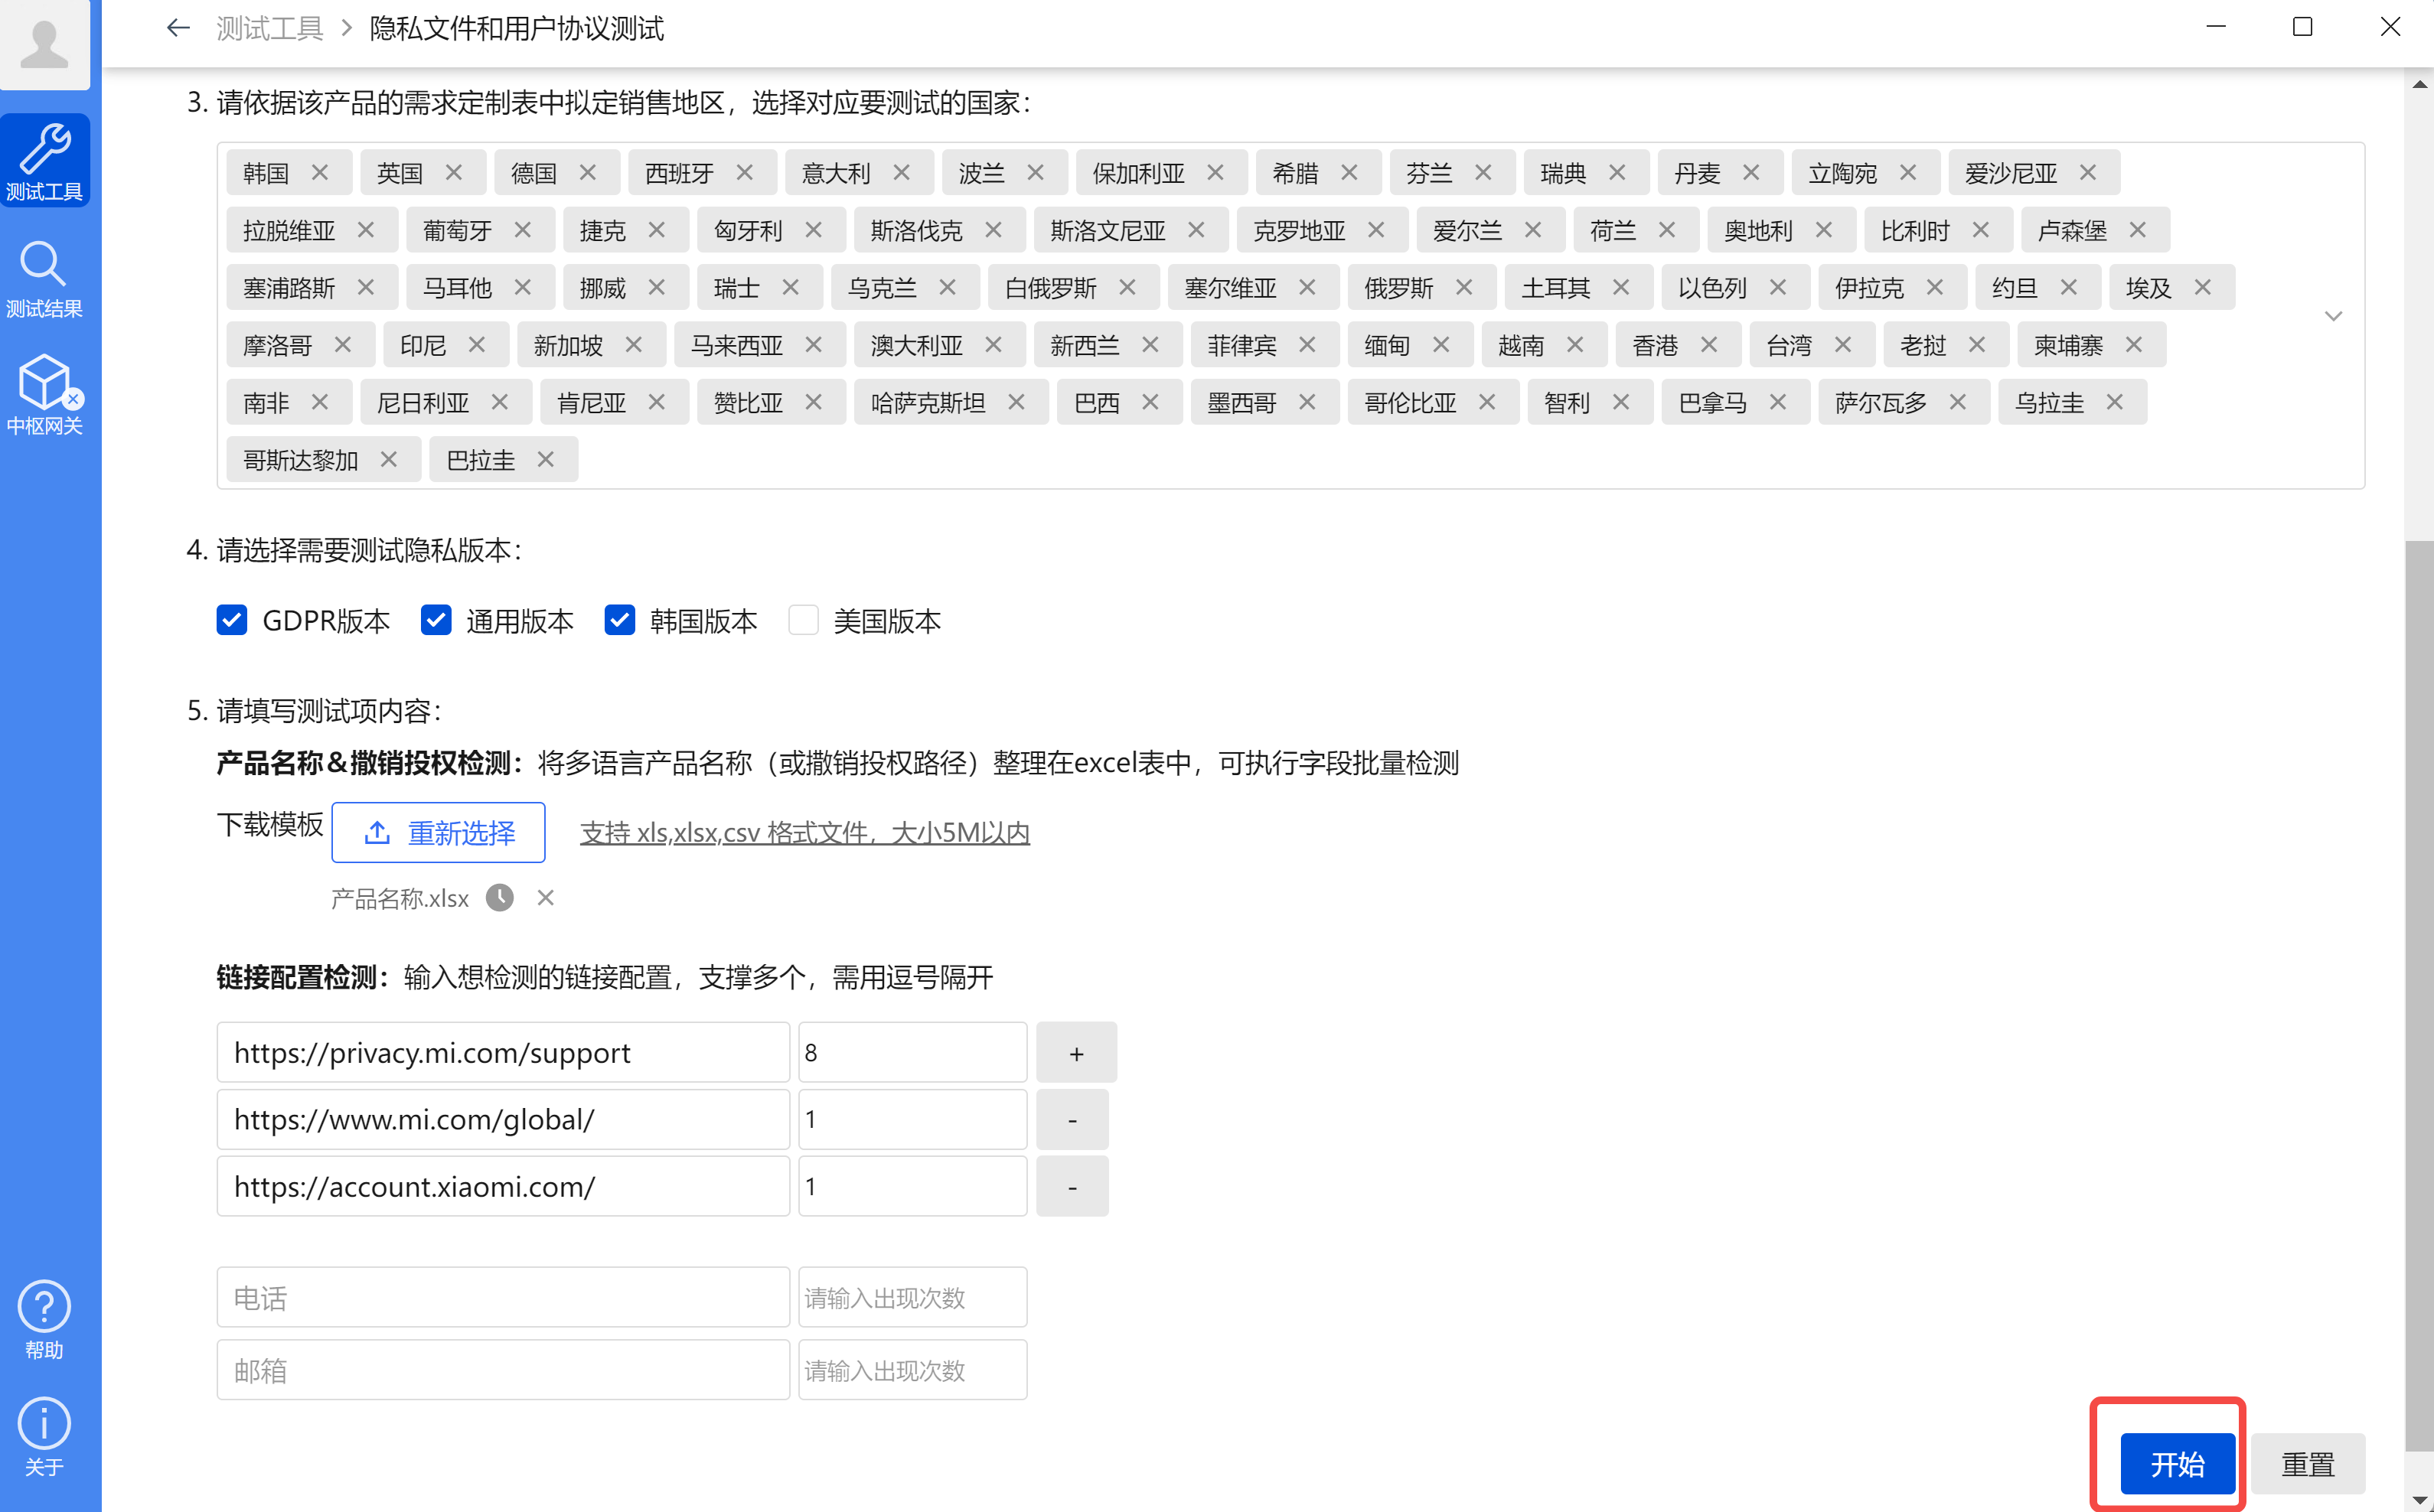Image resolution: width=2434 pixels, height=1512 pixels.
Task: Click the vertical scrollbar thumb
Action: pos(2419,995)
